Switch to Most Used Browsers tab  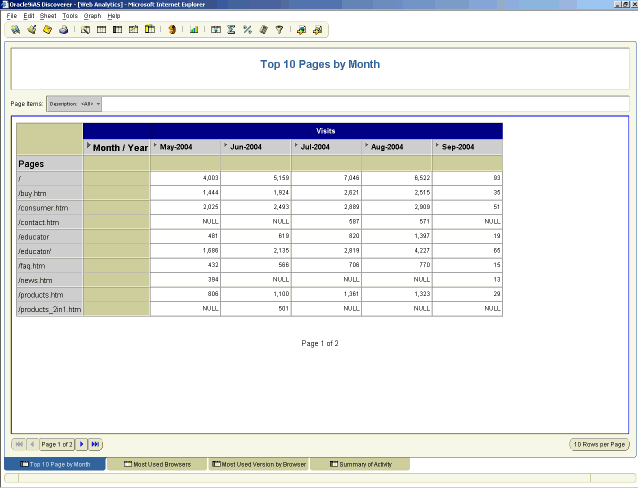(x=155, y=464)
